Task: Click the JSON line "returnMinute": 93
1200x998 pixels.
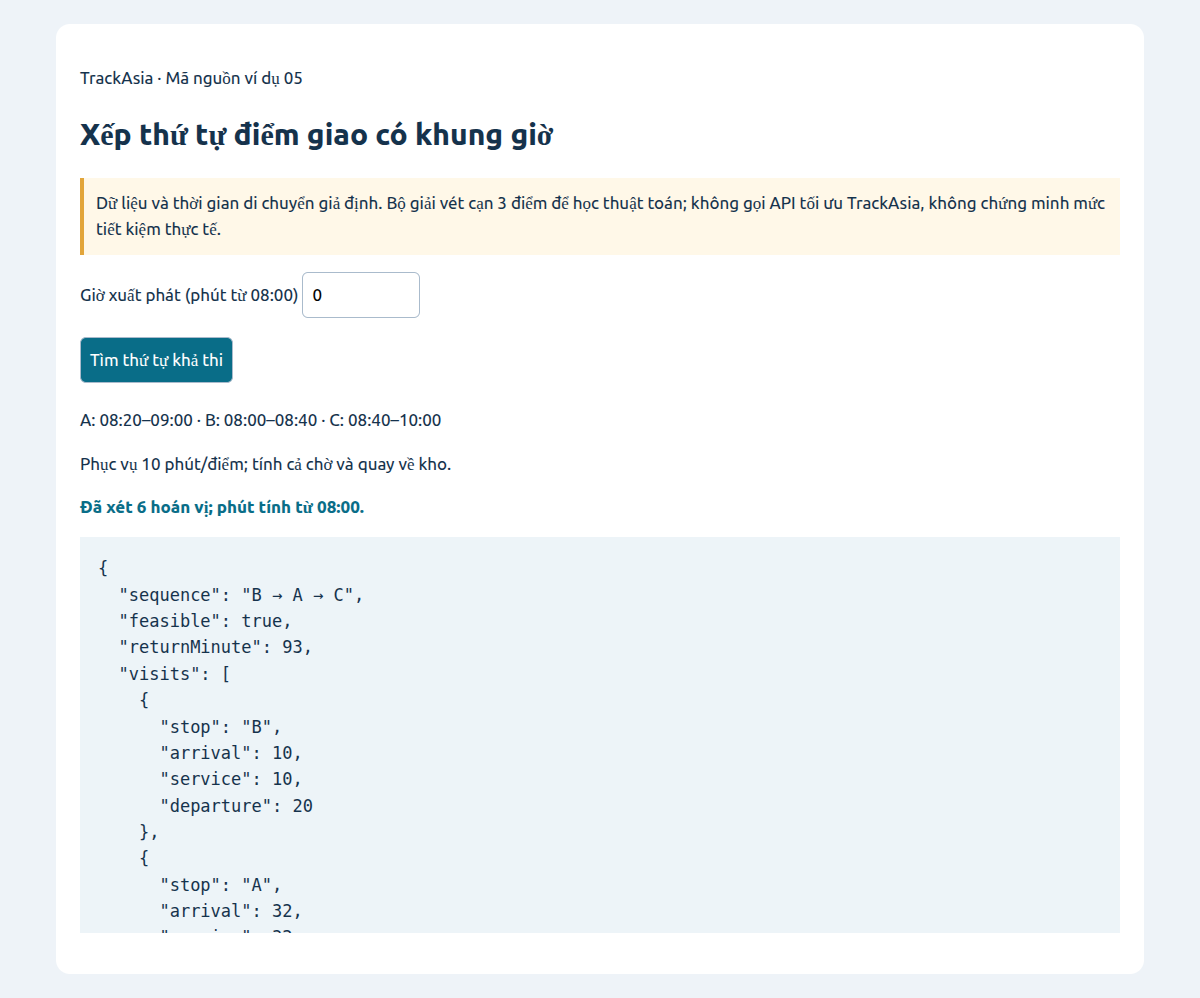Action: (x=216, y=647)
